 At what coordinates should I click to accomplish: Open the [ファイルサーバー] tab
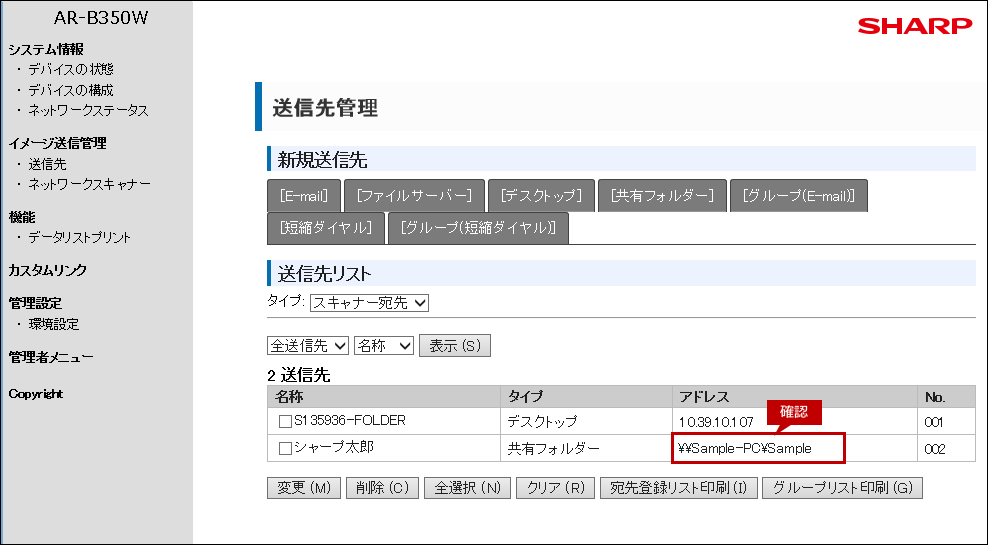pyautogui.click(x=414, y=196)
